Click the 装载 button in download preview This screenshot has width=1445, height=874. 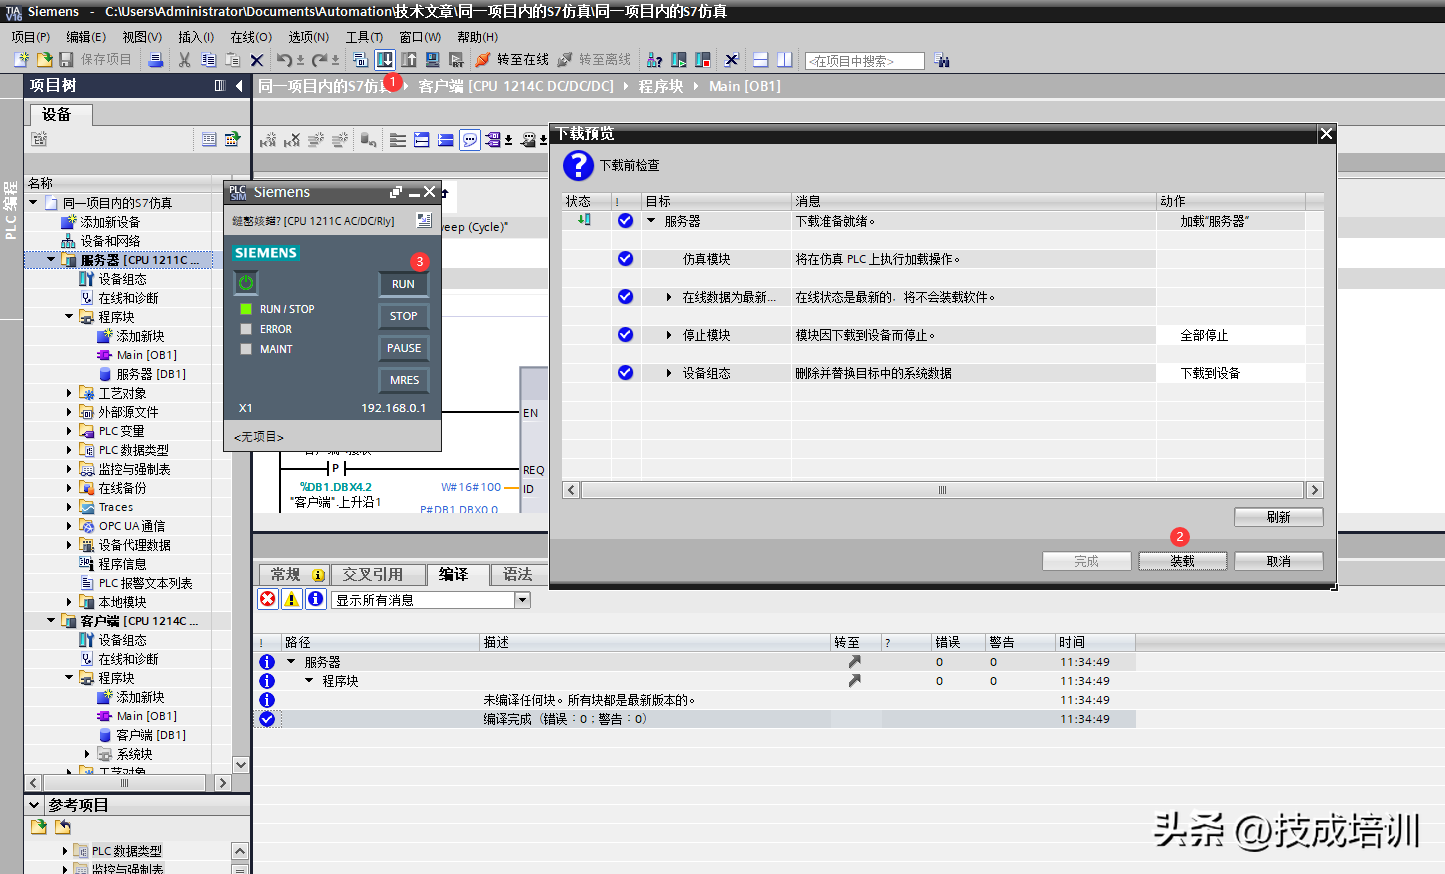[1182, 561]
